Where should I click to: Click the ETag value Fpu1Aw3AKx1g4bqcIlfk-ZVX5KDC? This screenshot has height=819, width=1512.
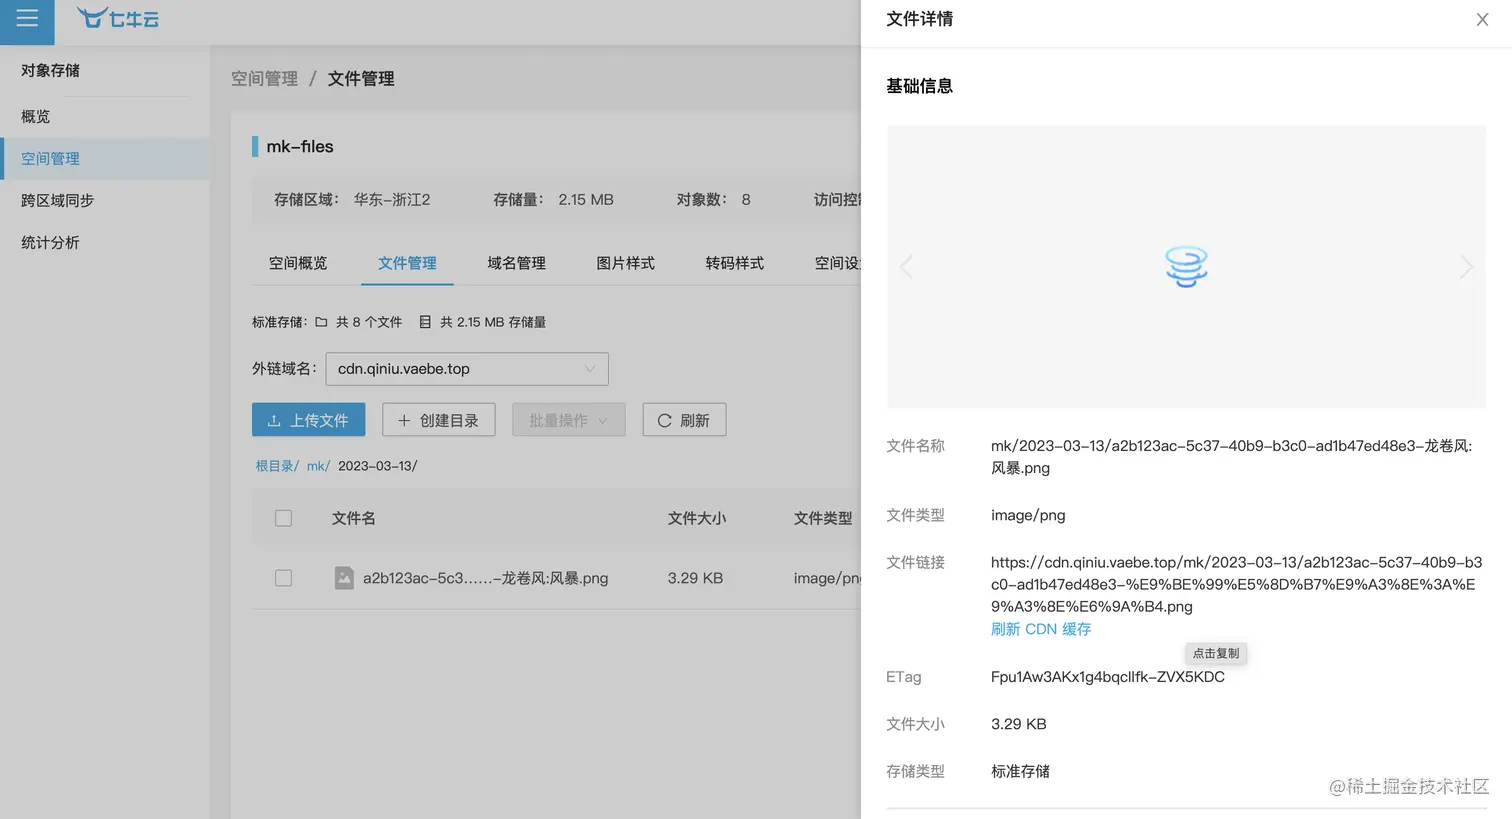point(1107,677)
